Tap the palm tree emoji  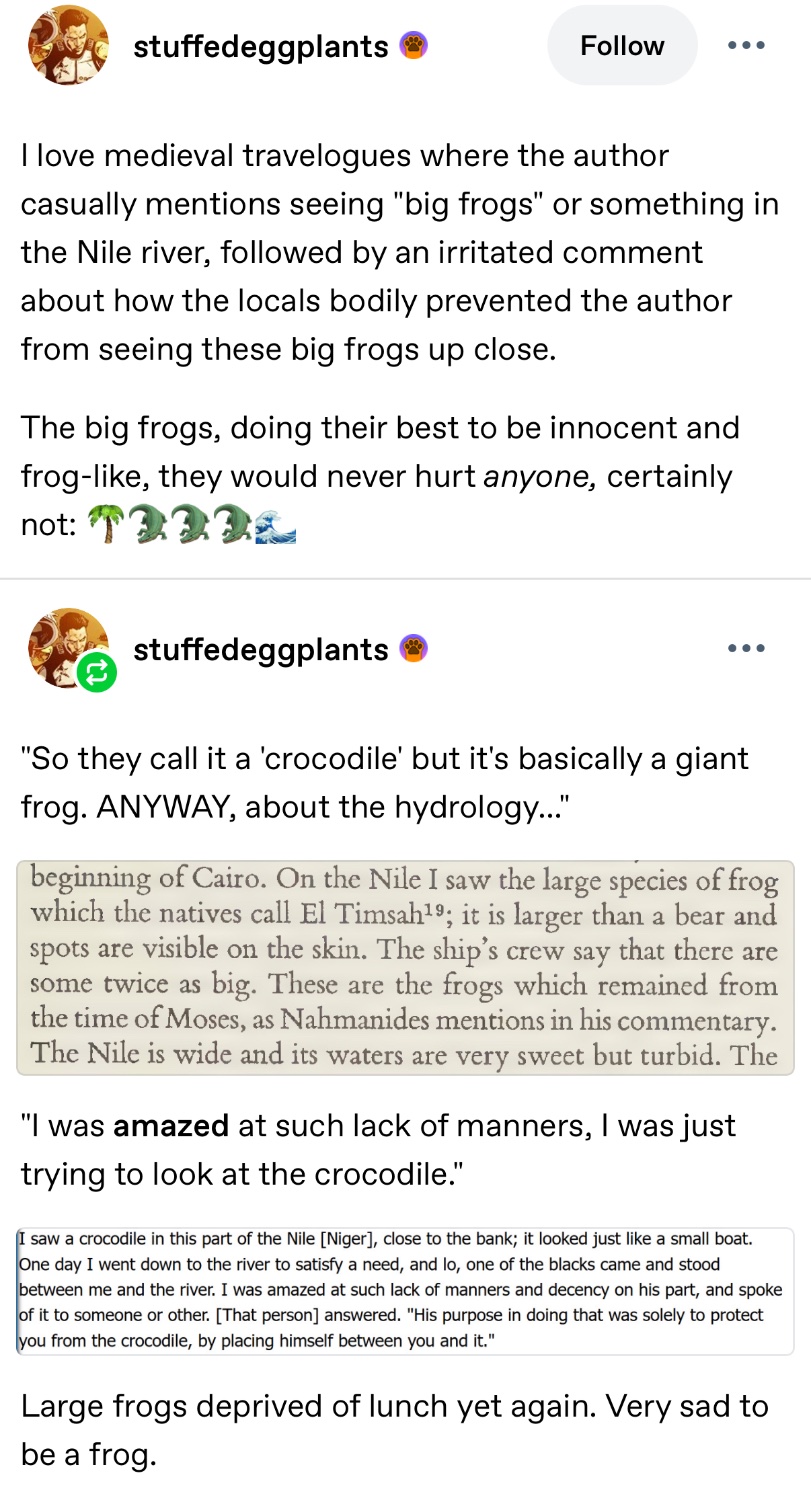pyautogui.click(x=102, y=524)
